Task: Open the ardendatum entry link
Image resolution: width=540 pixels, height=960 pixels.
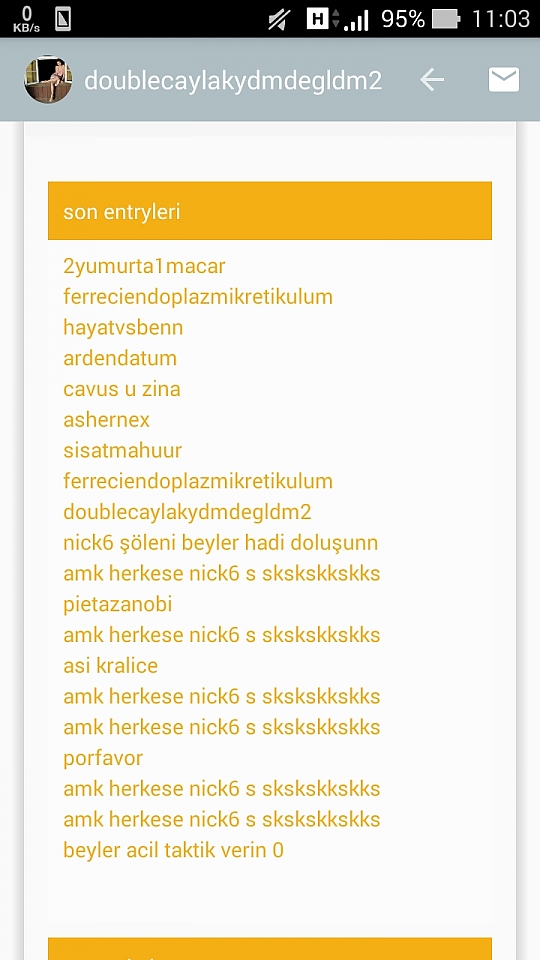Action: click(120, 358)
